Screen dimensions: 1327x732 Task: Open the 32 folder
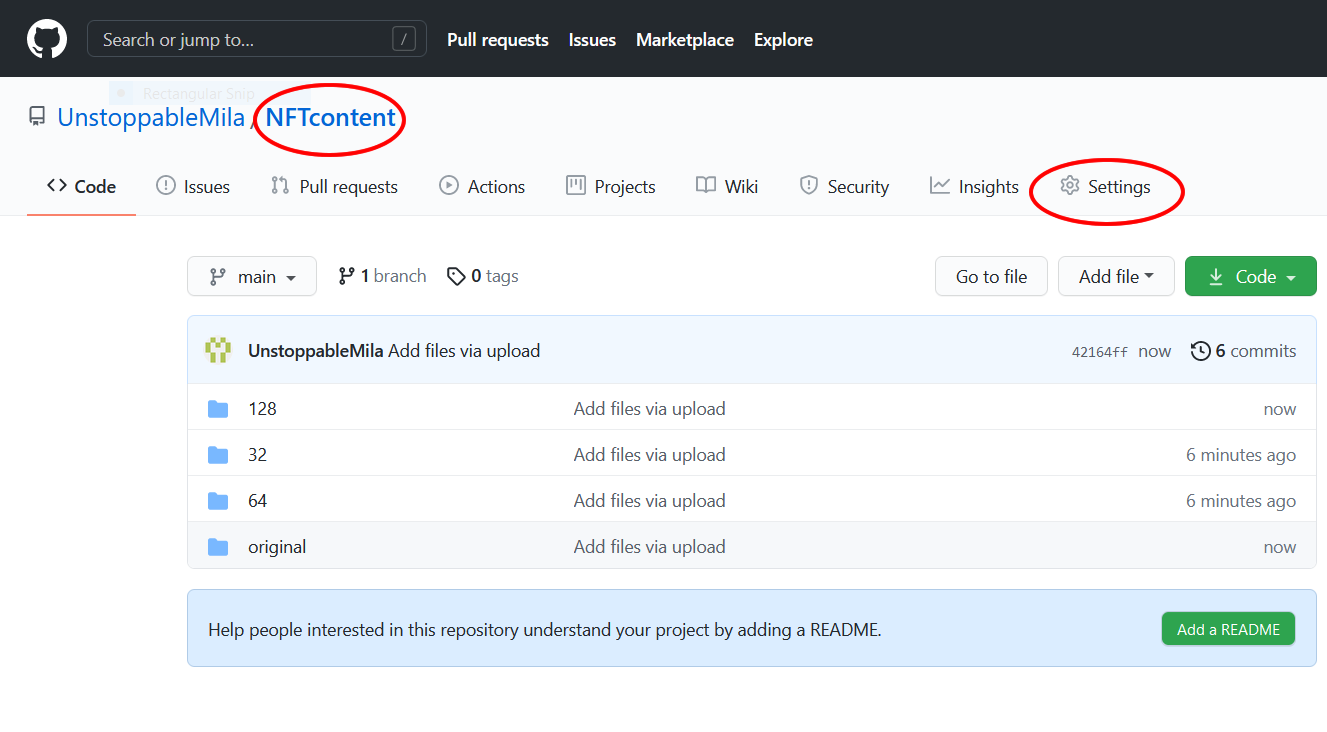tap(257, 454)
